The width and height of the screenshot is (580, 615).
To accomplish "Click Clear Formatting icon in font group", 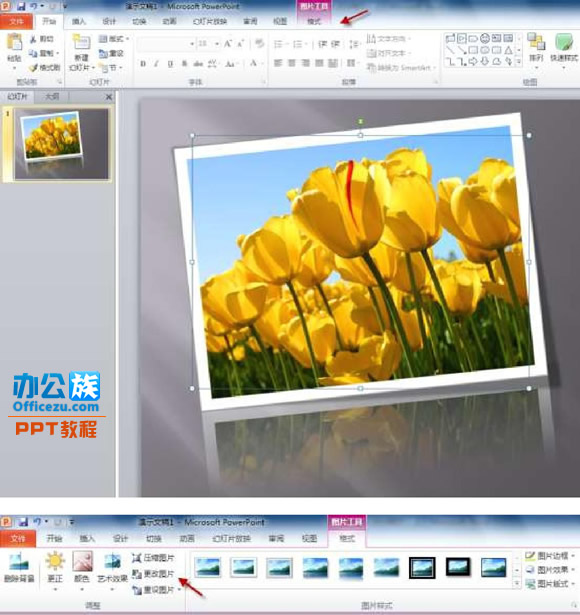I will (259, 43).
